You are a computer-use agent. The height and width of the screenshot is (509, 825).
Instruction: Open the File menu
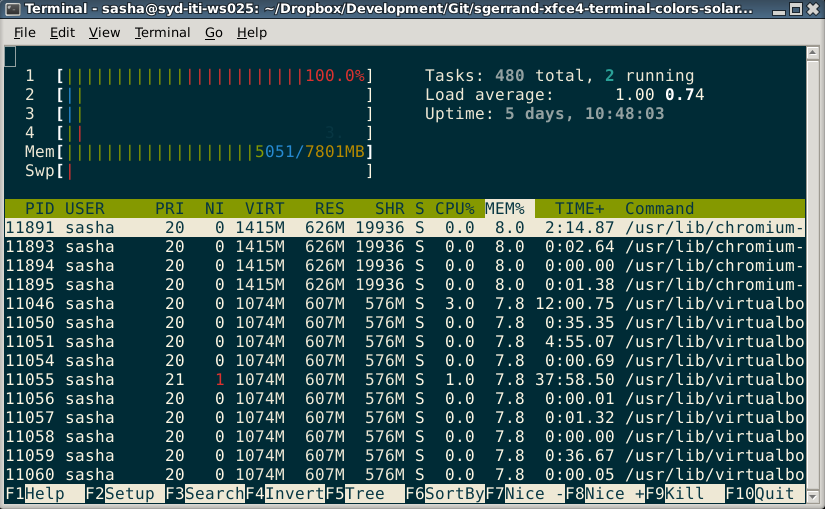24,32
